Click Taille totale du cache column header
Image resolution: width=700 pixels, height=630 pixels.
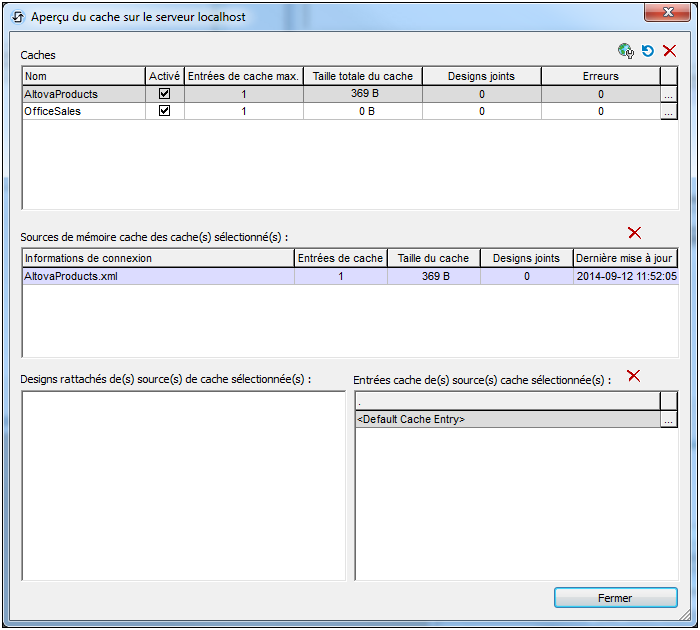click(361, 76)
